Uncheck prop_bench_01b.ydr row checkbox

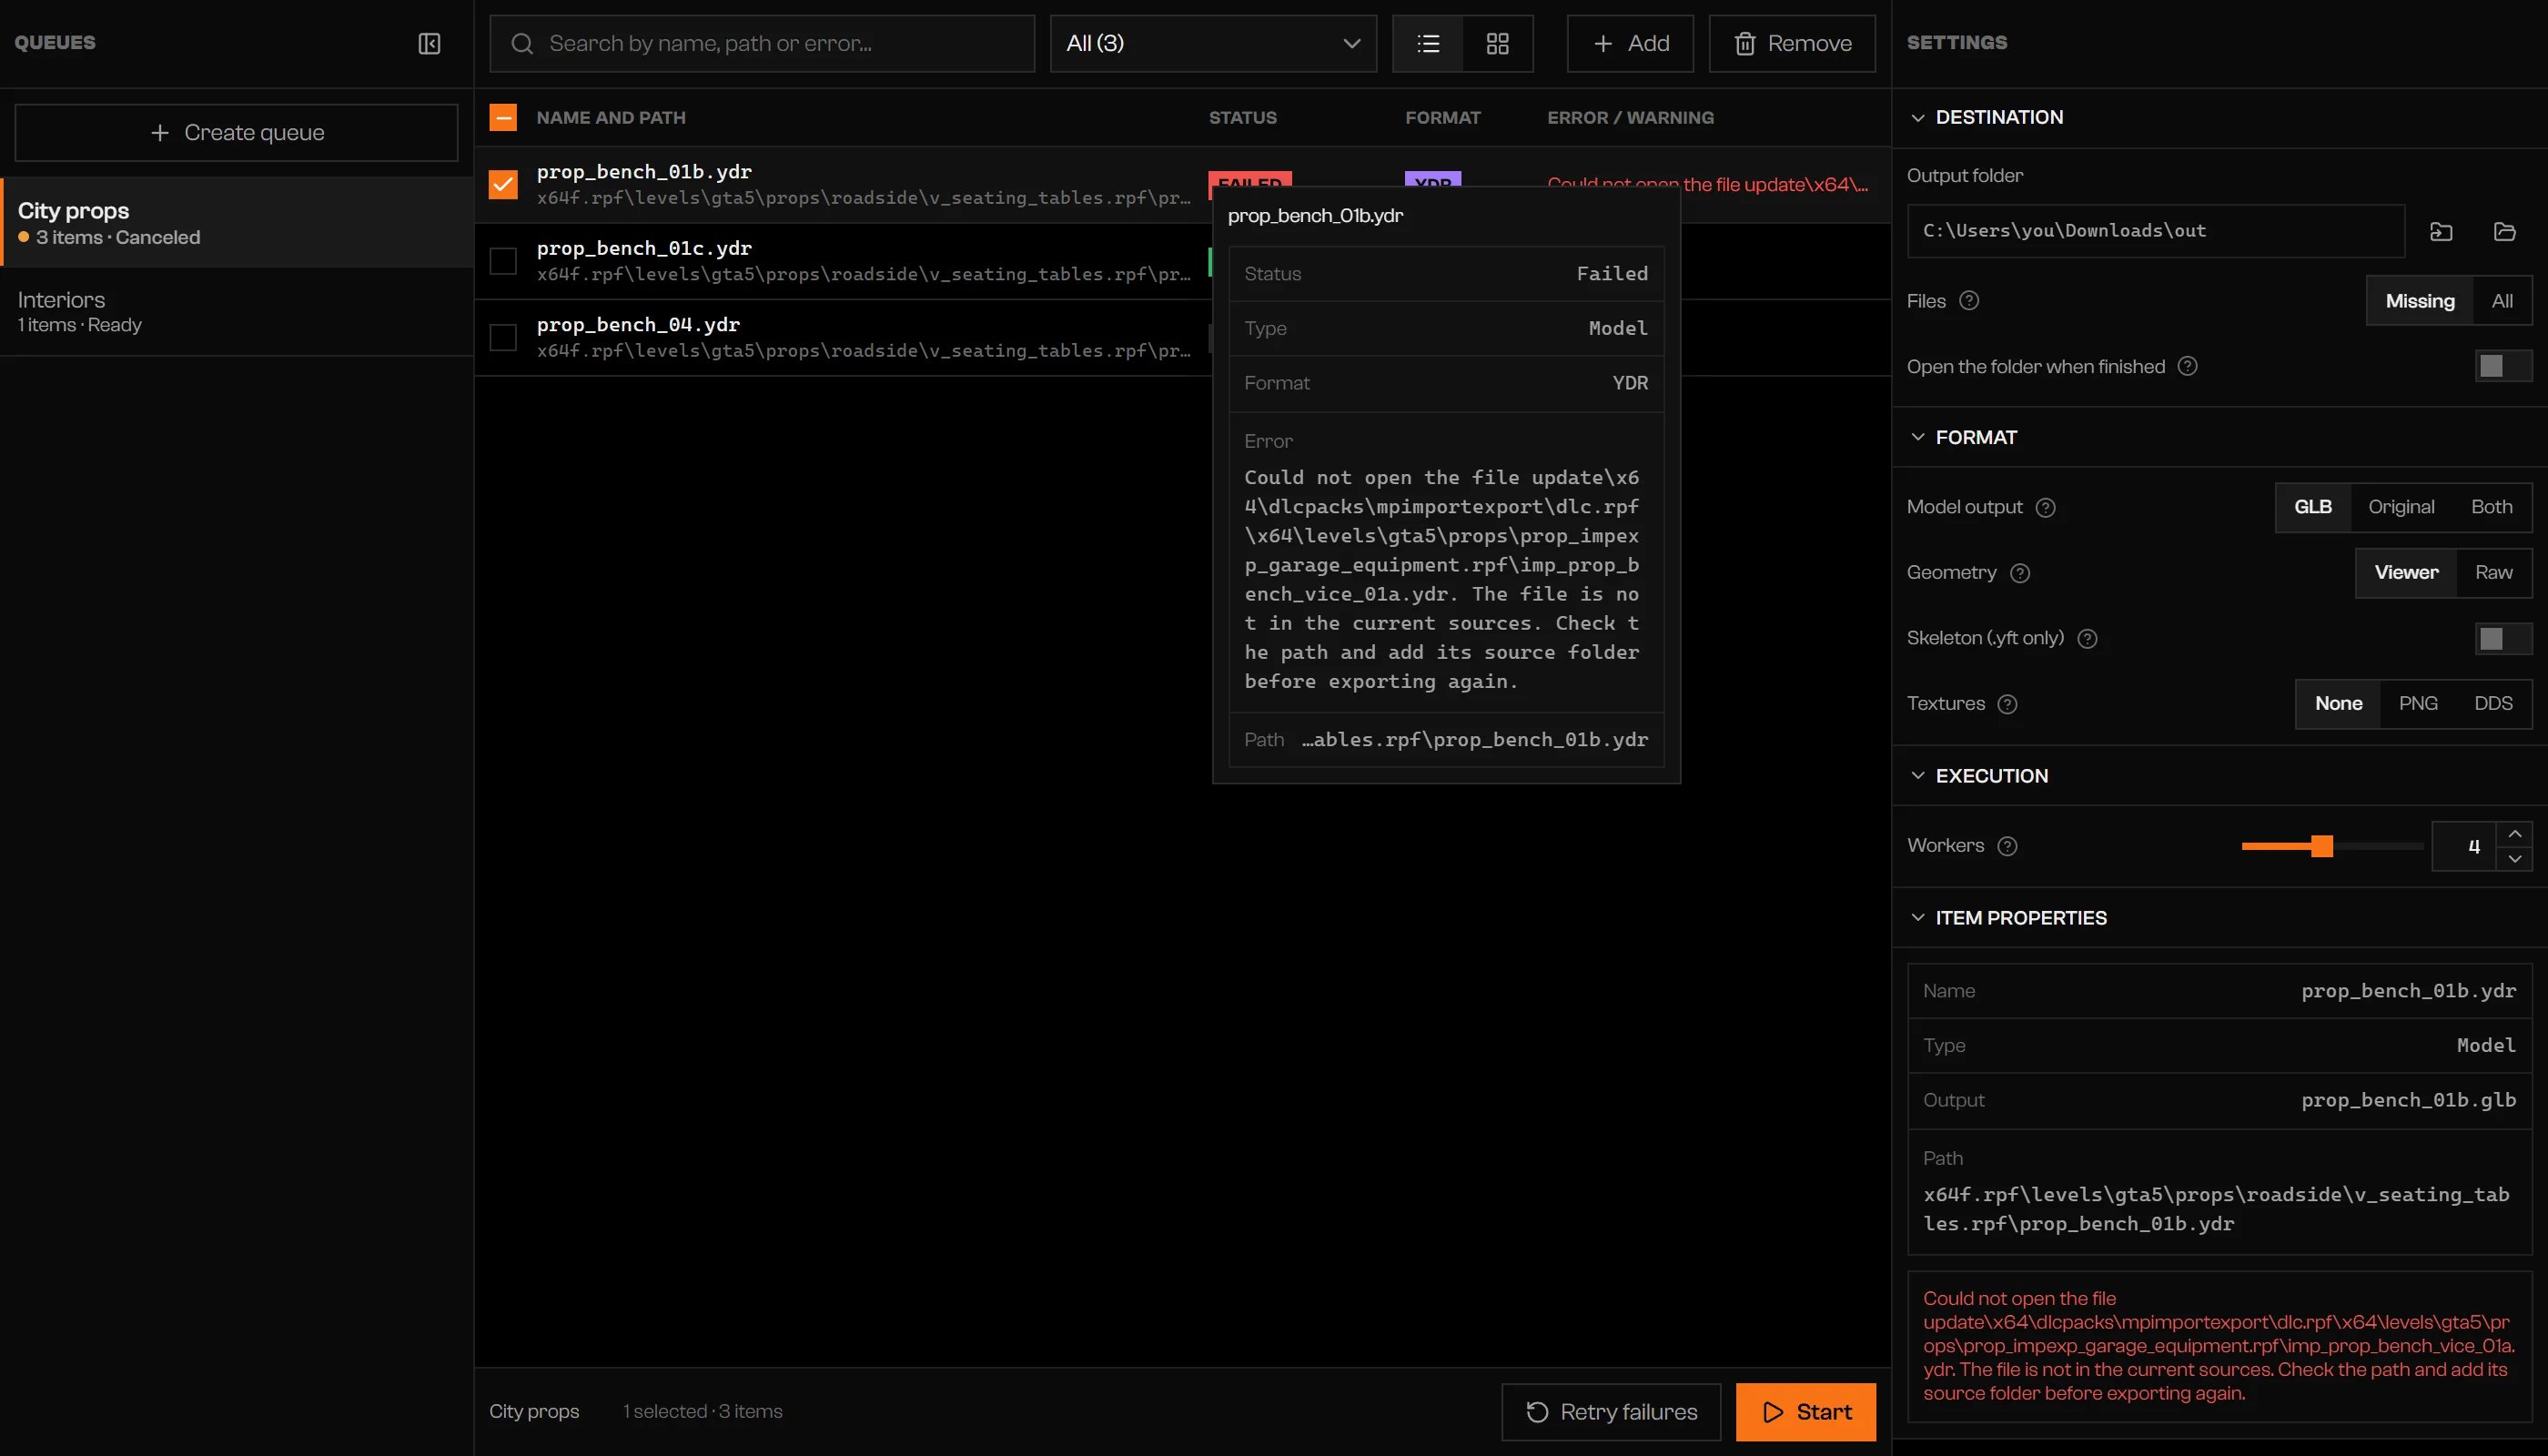503,184
